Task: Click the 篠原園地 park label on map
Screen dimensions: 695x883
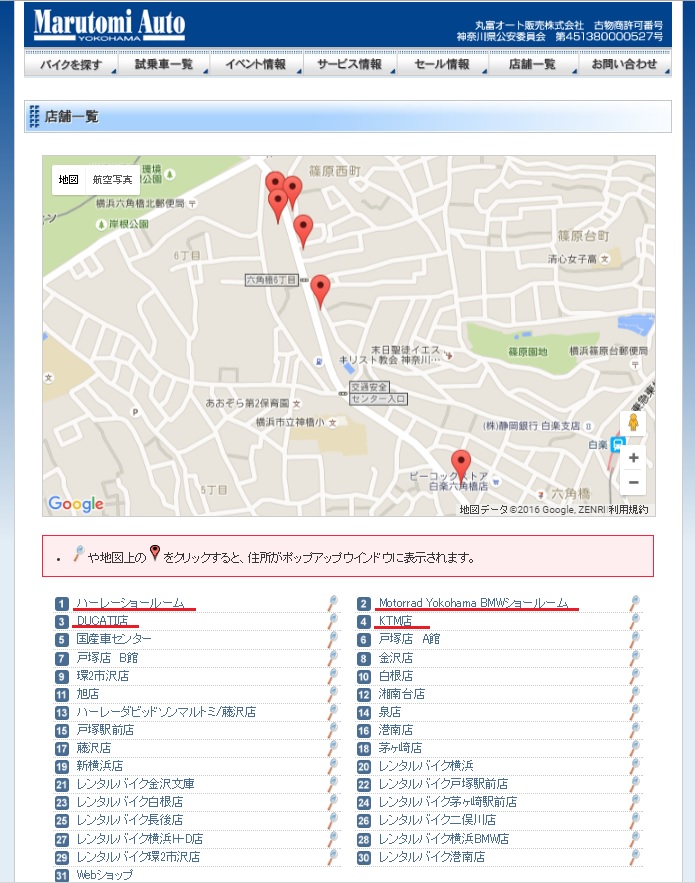Action: pyautogui.click(x=528, y=351)
